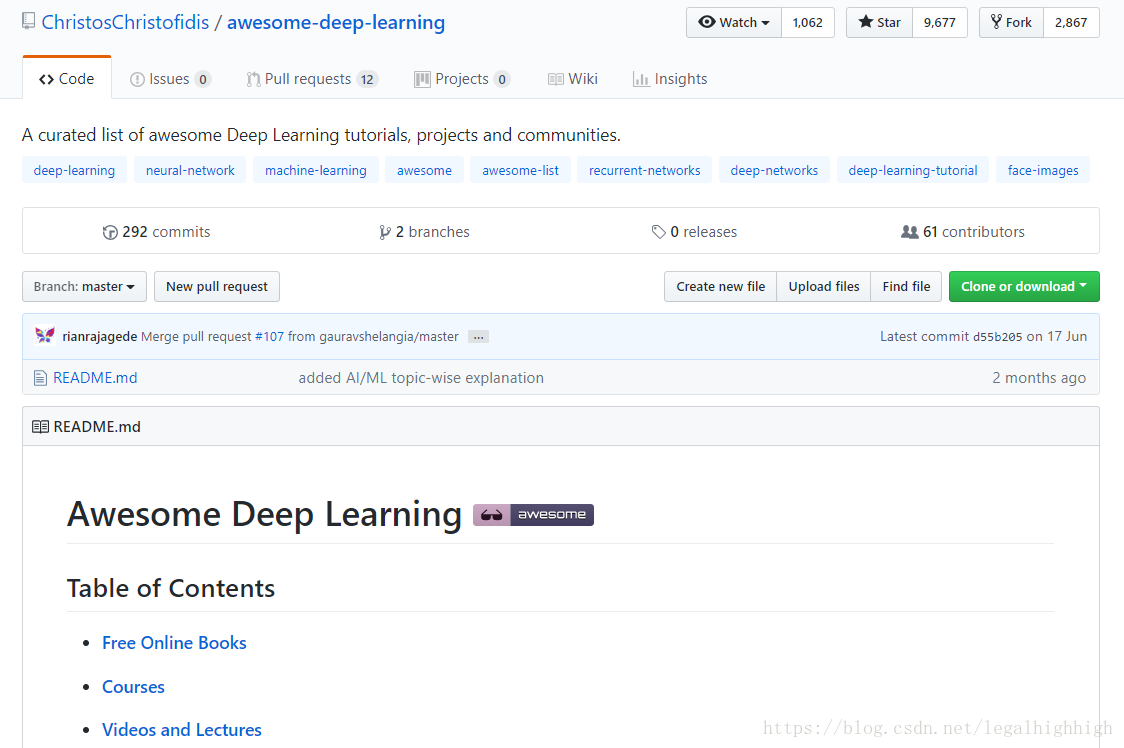The width and height of the screenshot is (1124, 748).
Task: Open the 61 contributors link
Action: click(x=963, y=232)
